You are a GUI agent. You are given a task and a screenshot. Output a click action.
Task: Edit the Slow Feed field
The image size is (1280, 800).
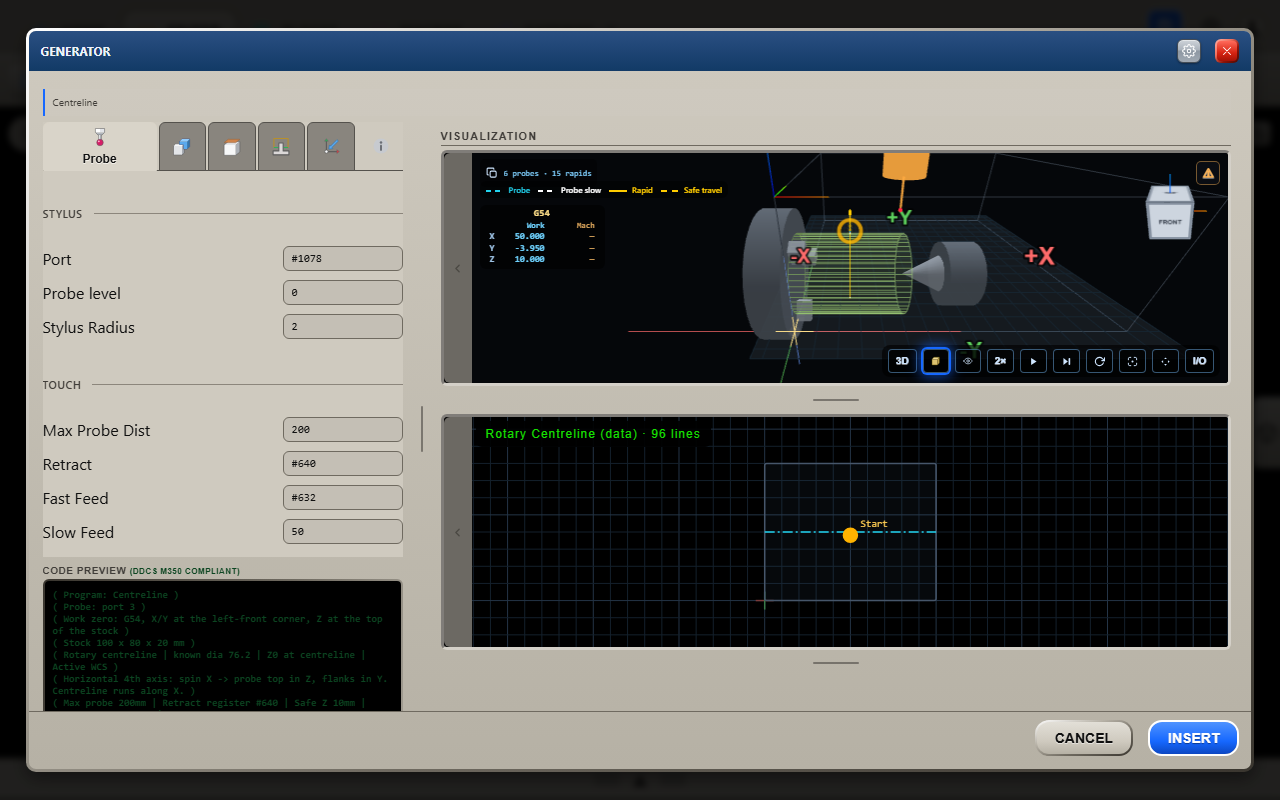(343, 532)
